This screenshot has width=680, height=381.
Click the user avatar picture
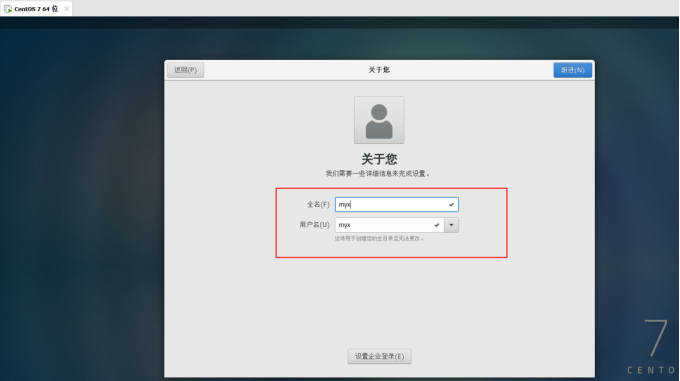[379, 120]
